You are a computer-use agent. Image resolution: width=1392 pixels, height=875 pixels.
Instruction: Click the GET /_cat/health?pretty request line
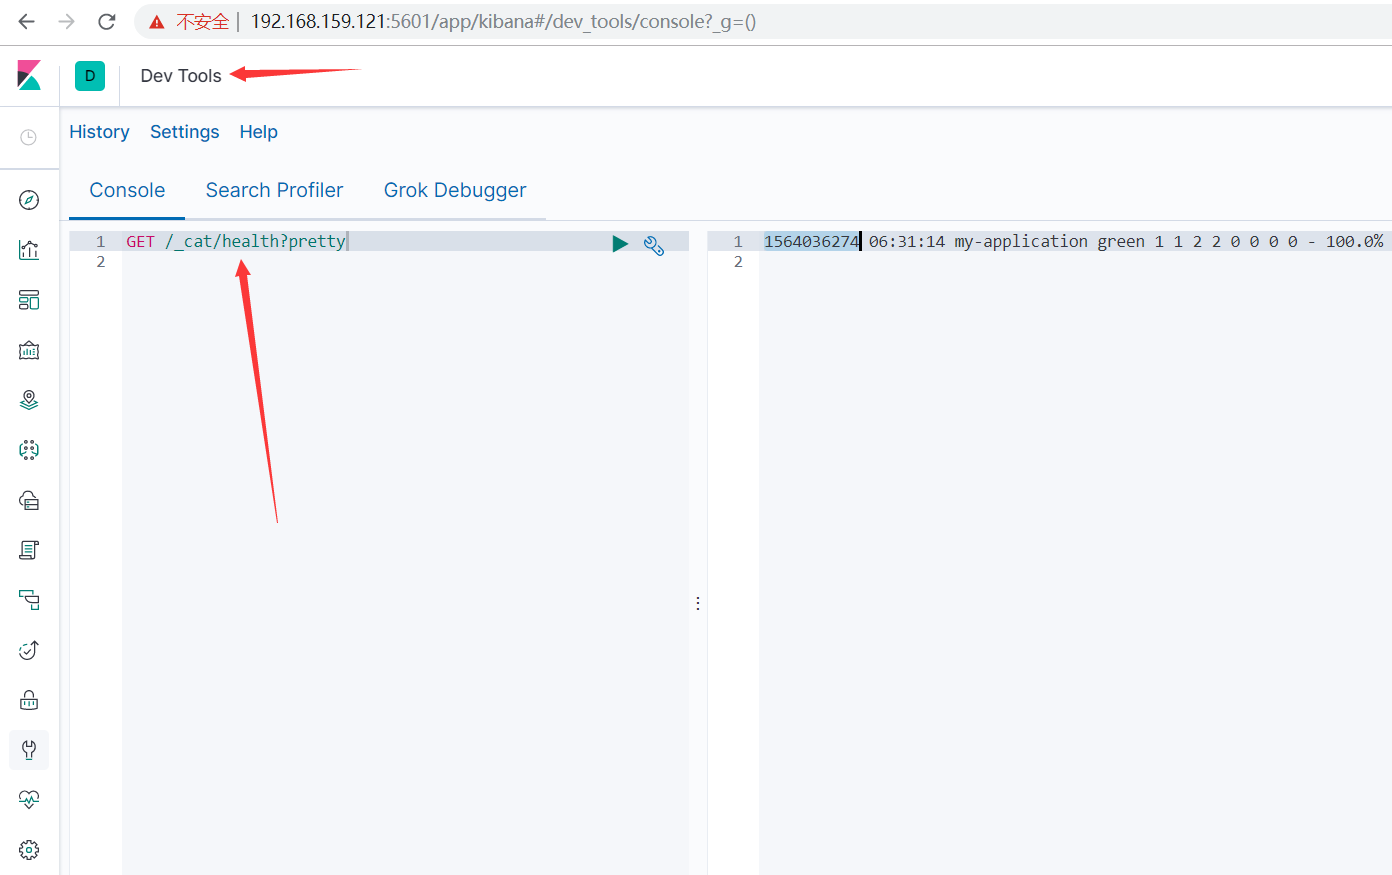pyautogui.click(x=236, y=241)
